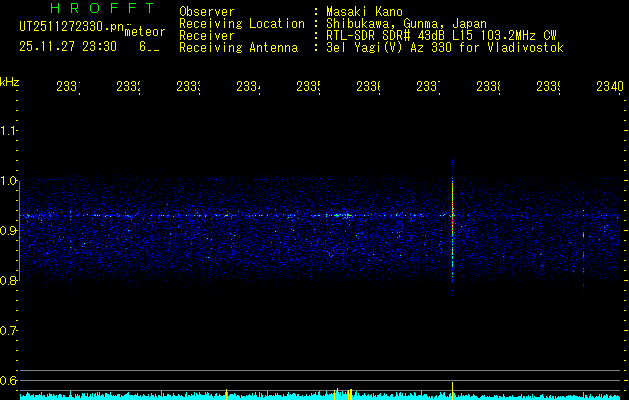Click the cyan signal level strip at bottom
The height and width of the screenshot is (400, 629).
tap(320, 396)
